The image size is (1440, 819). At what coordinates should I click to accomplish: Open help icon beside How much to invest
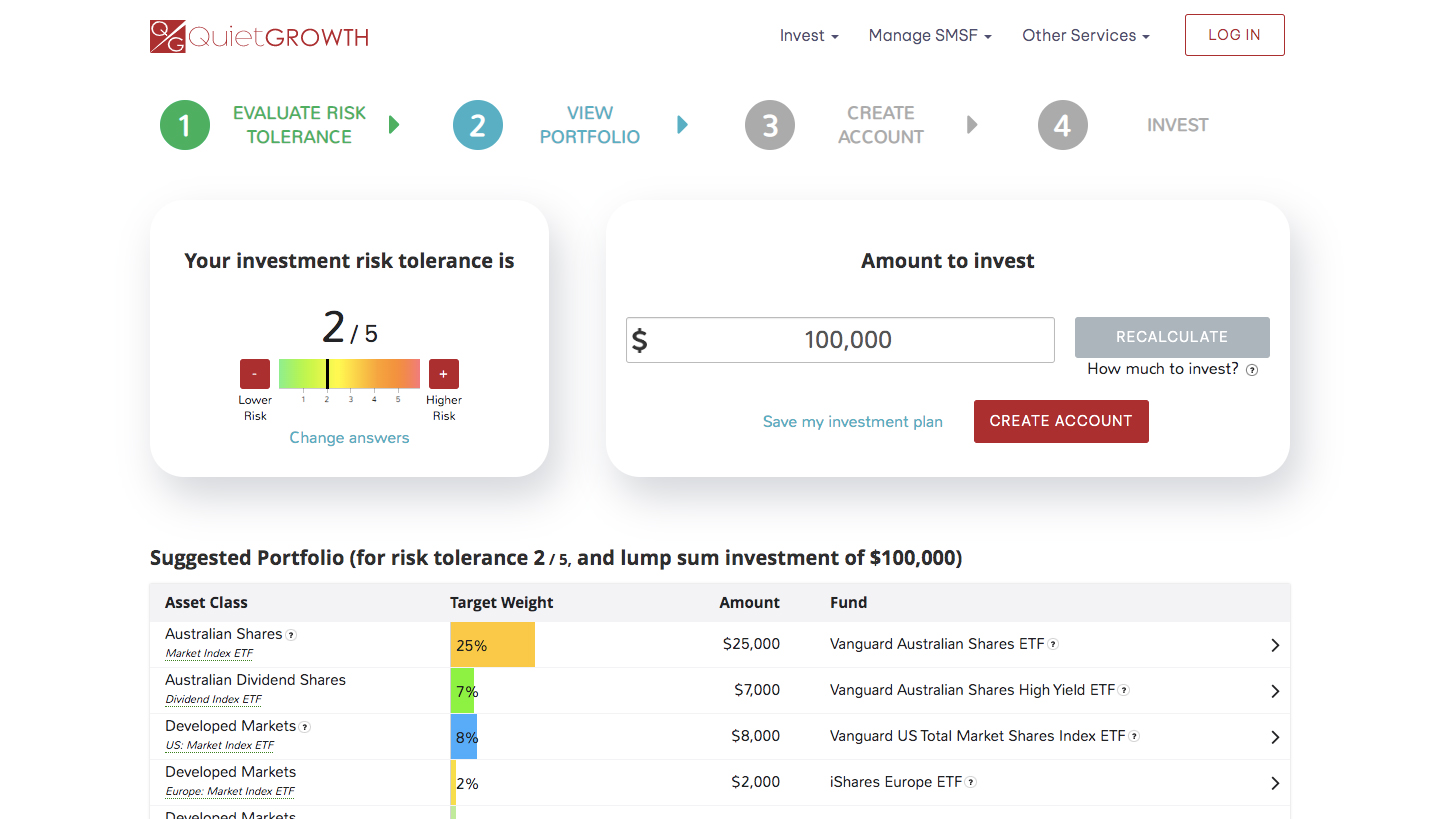click(x=1252, y=370)
